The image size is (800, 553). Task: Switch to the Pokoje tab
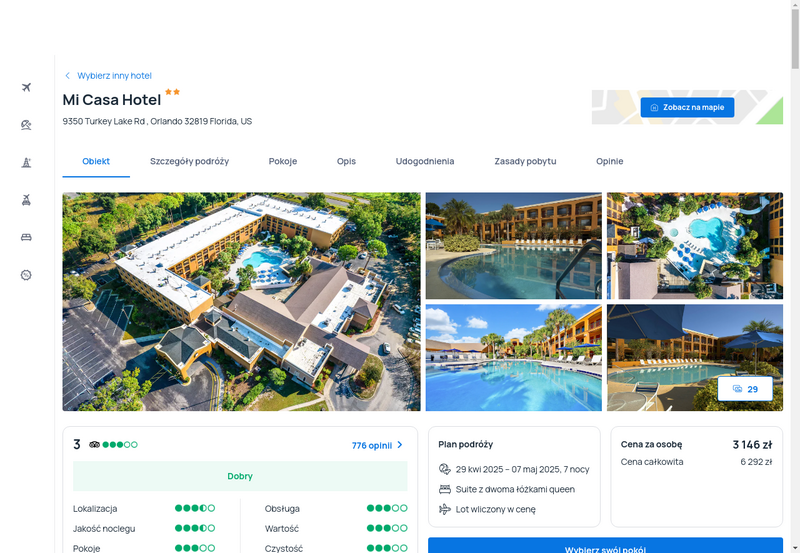click(283, 161)
